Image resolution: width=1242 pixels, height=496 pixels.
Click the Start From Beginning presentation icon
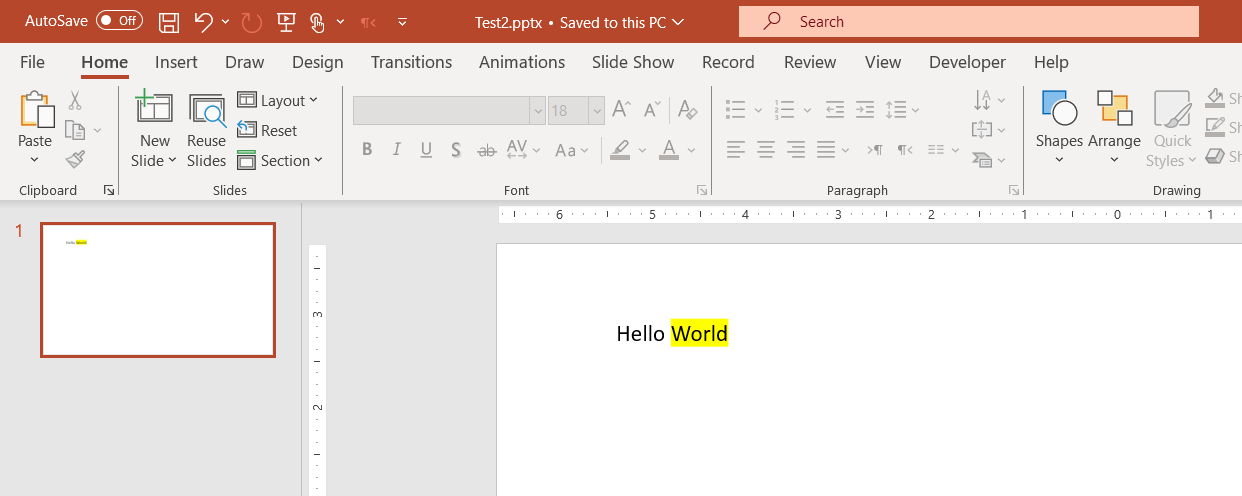(286, 21)
